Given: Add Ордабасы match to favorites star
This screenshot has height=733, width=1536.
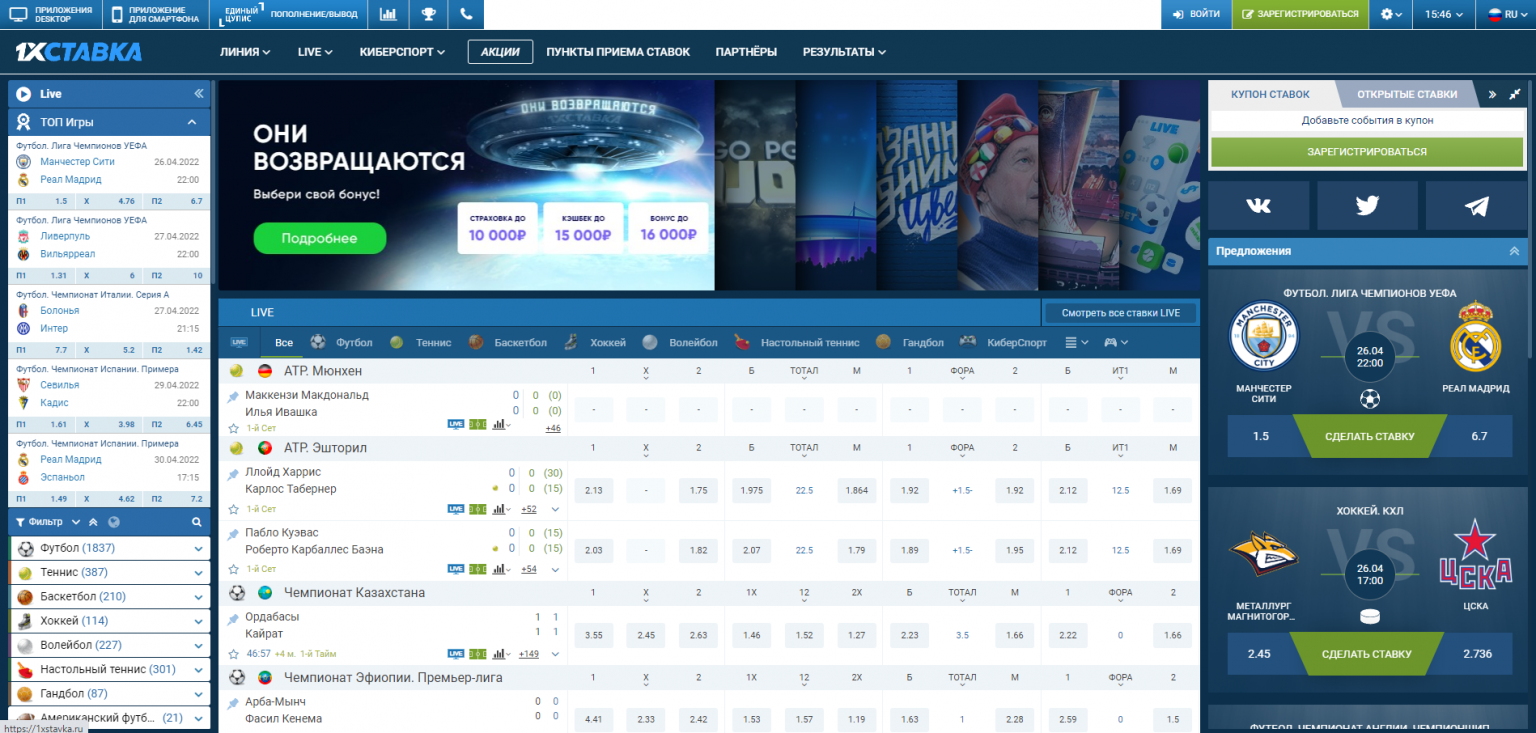Looking at the screenshot, I should (233, 654).
